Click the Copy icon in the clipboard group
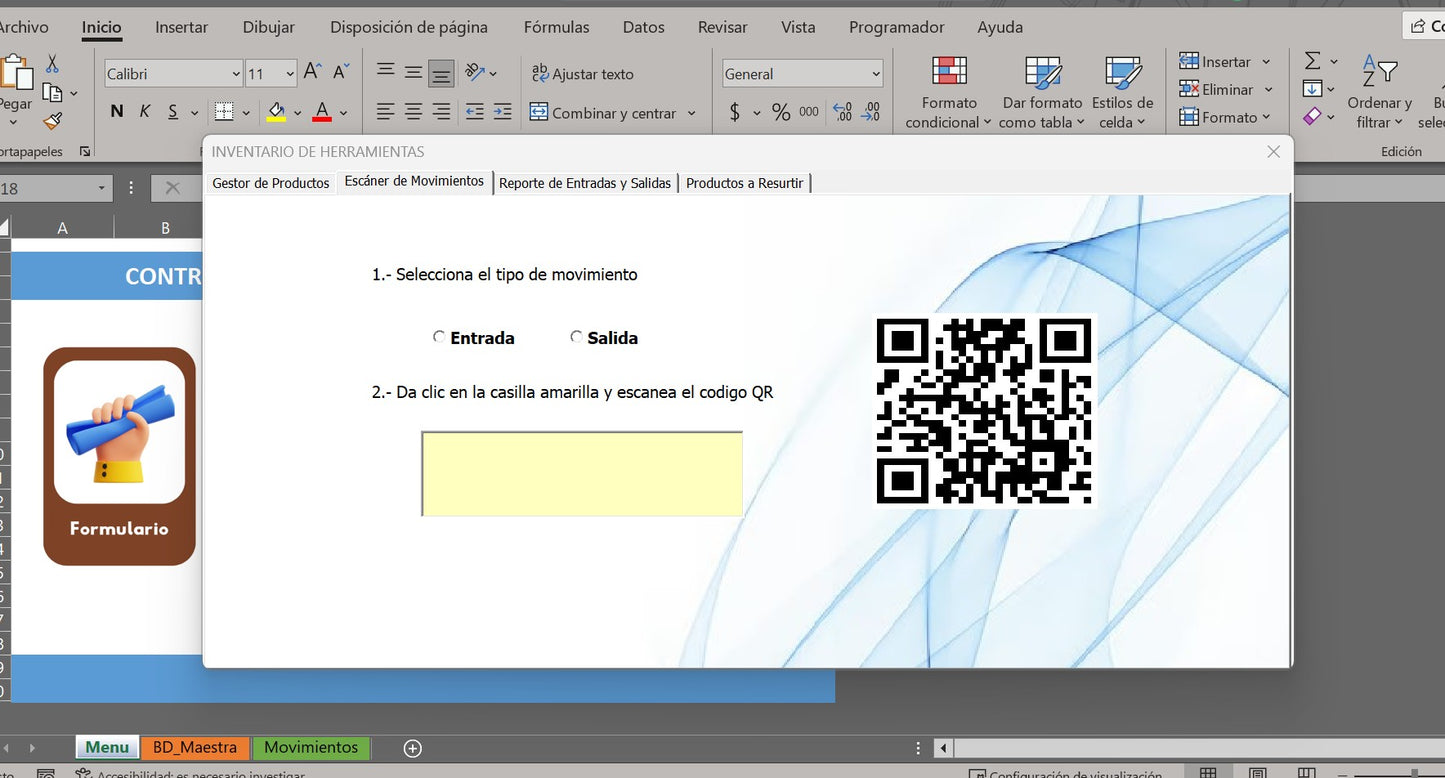 point(52,93)
